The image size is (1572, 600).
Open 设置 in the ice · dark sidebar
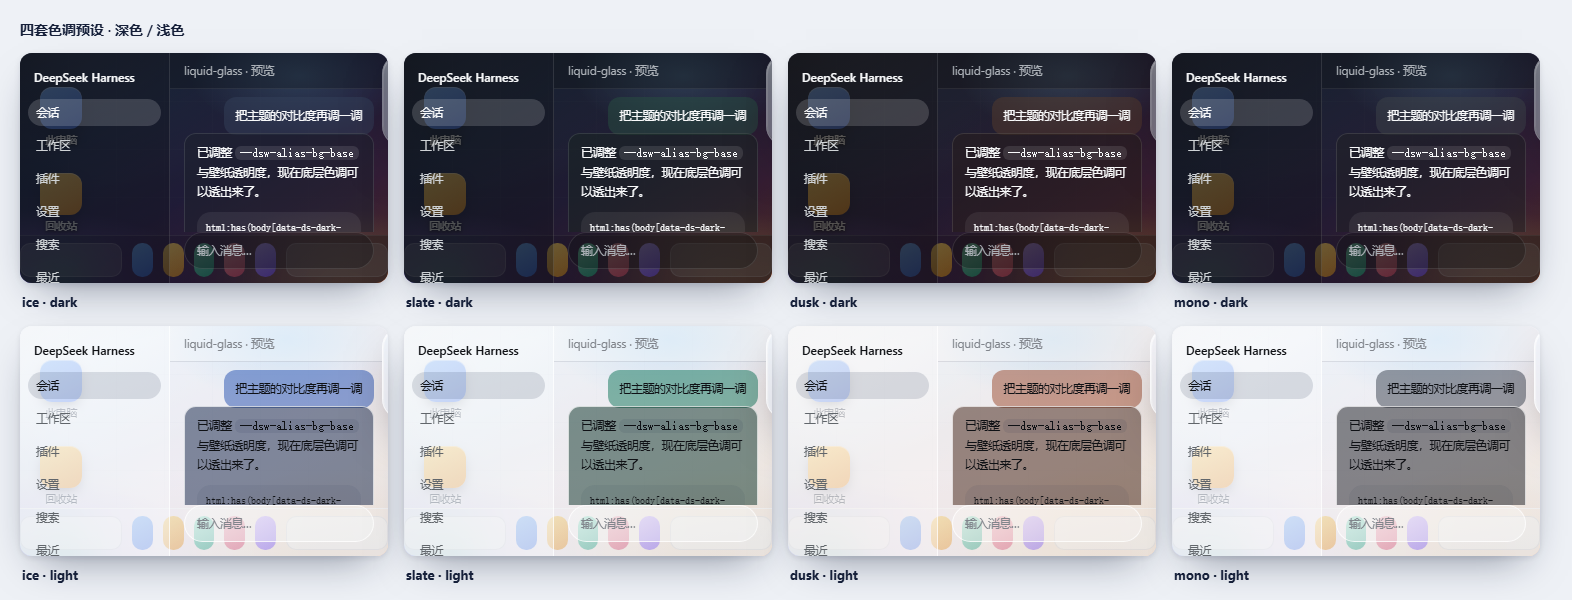click(x=48, y=211)
